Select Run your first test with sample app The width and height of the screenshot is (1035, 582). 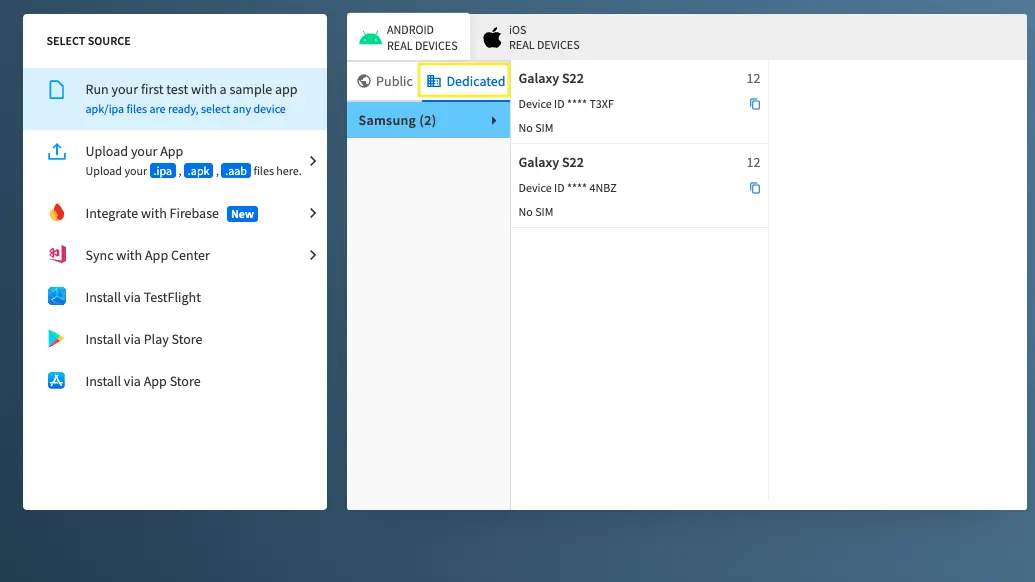pos(175,98)
